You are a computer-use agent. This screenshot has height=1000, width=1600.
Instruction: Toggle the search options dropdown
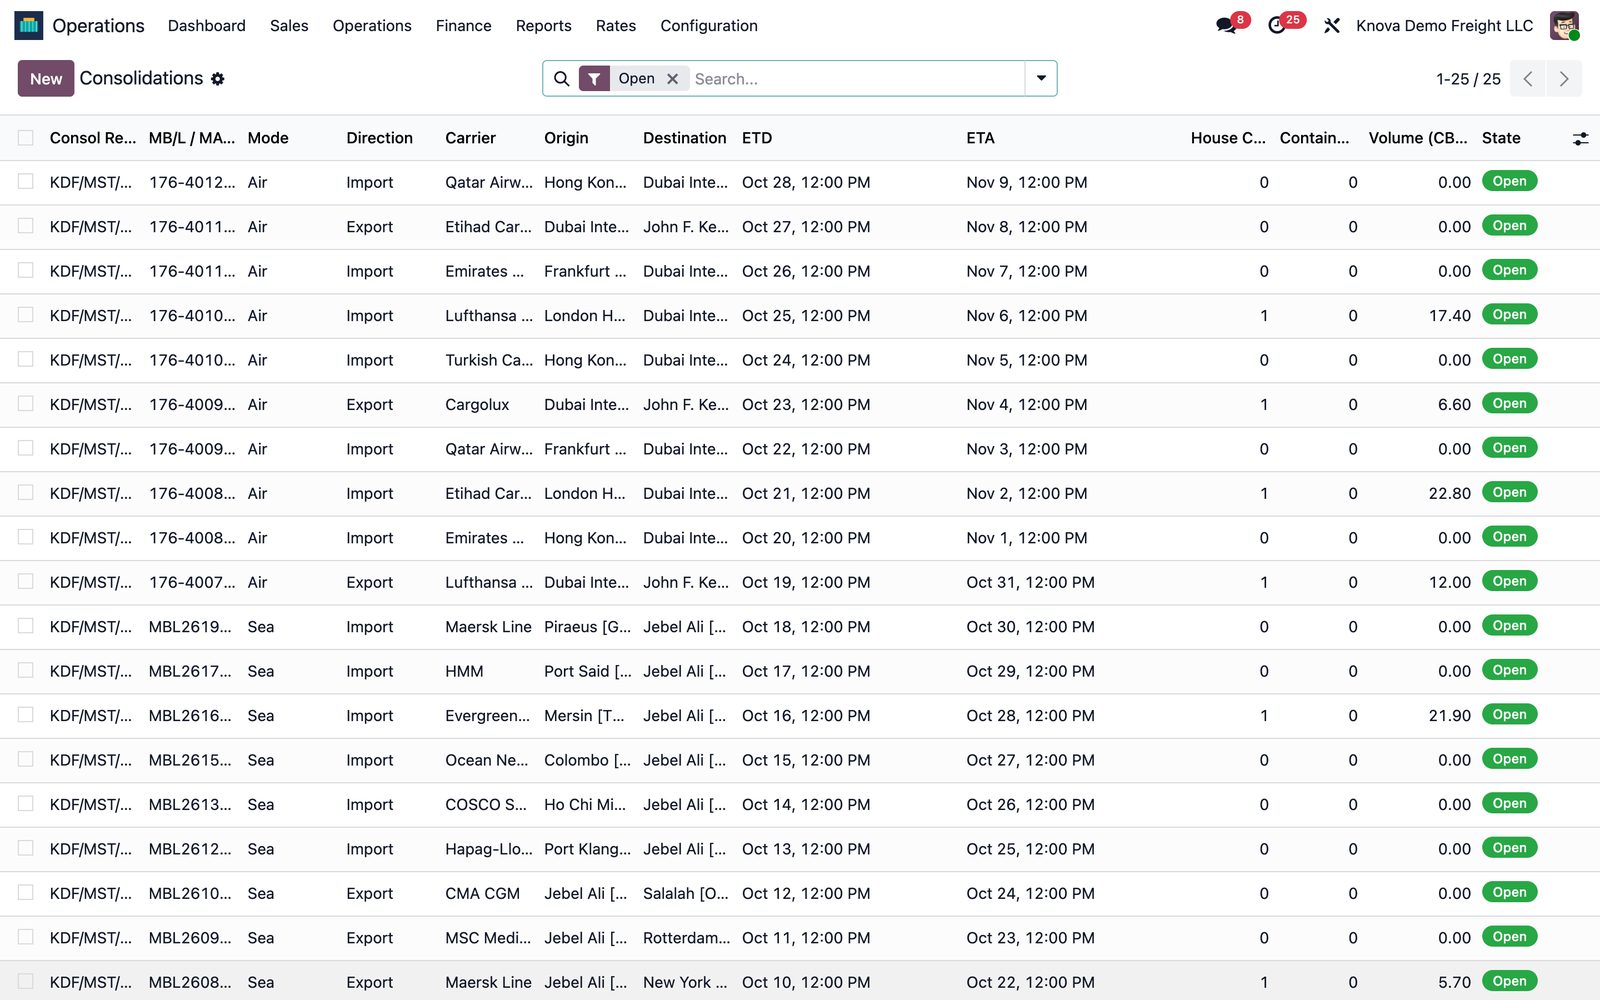click(1041, 79)
